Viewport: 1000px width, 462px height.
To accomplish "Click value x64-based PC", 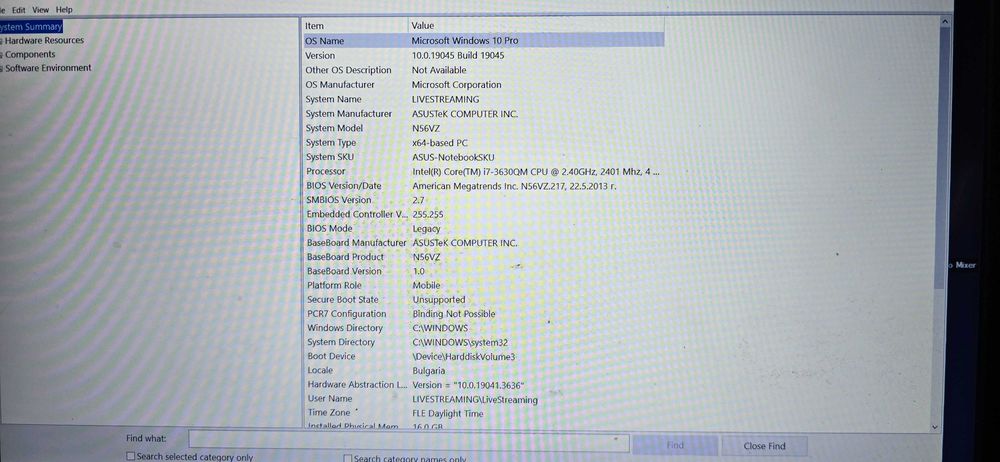I will point(440,143).
